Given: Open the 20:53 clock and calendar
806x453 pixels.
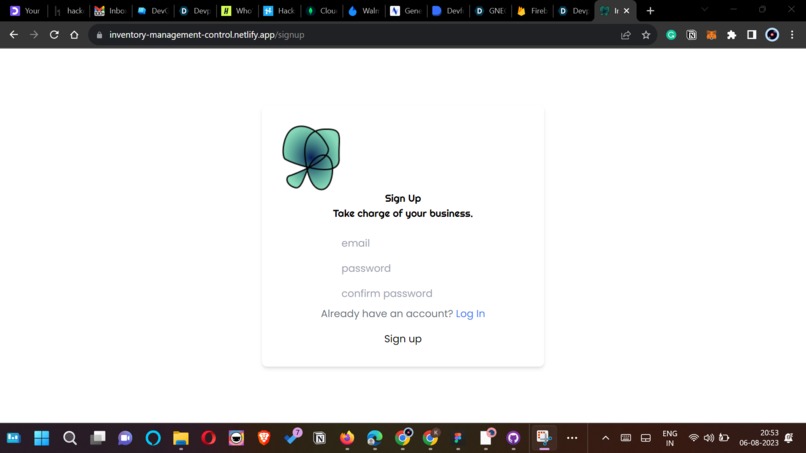Looking at the screenshot, I should click(759, 438).
